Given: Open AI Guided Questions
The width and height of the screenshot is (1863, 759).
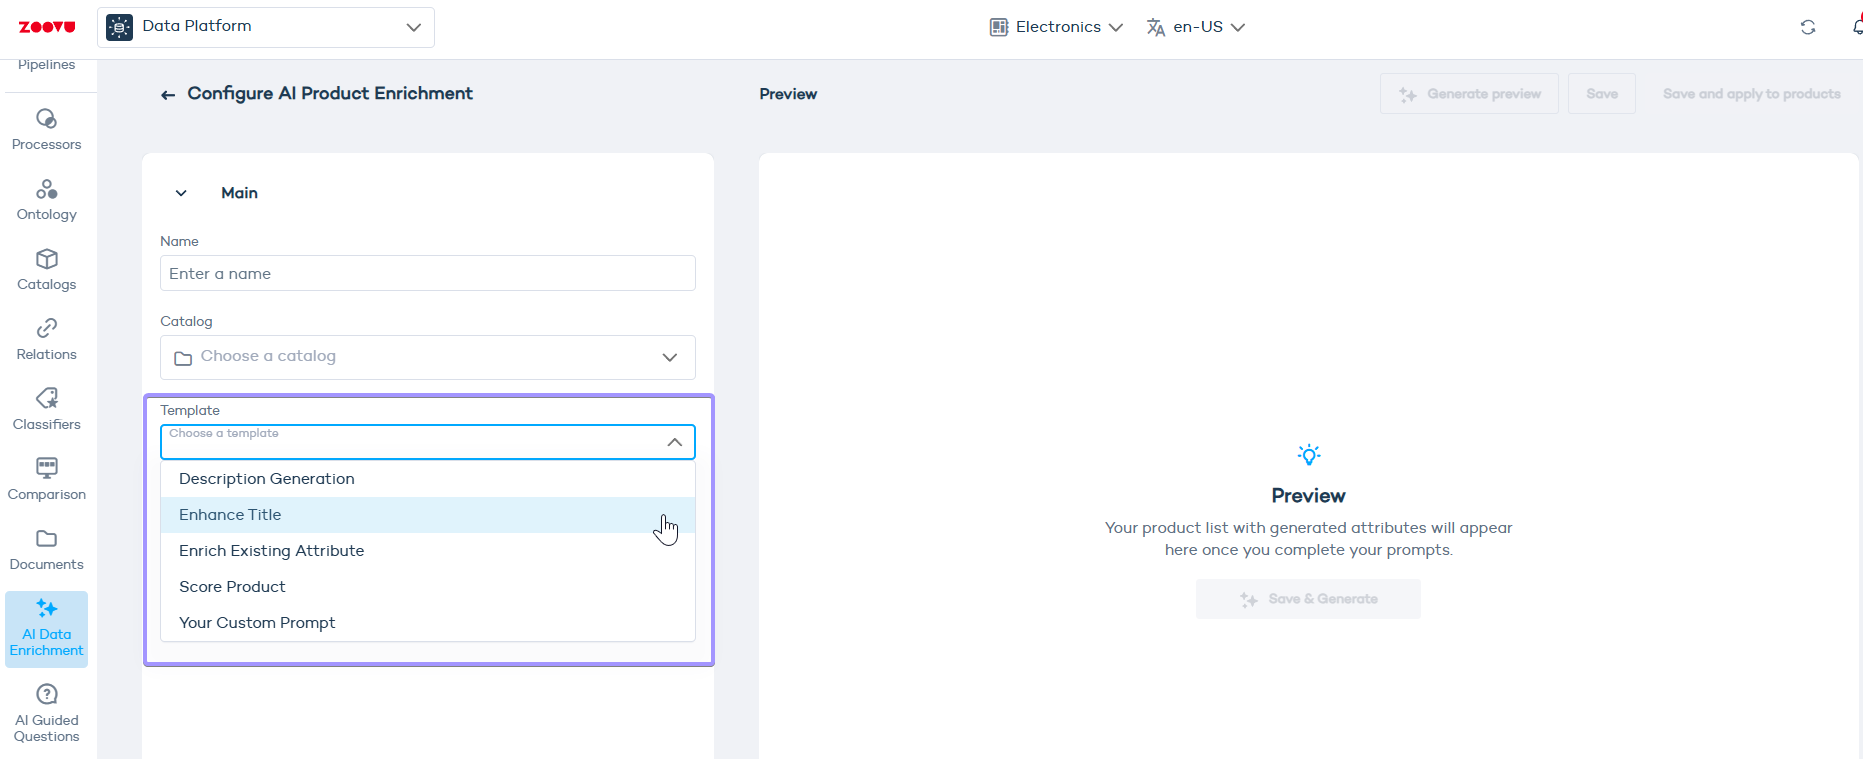Looking at the screenshot, I should click(x=46, y=713).
